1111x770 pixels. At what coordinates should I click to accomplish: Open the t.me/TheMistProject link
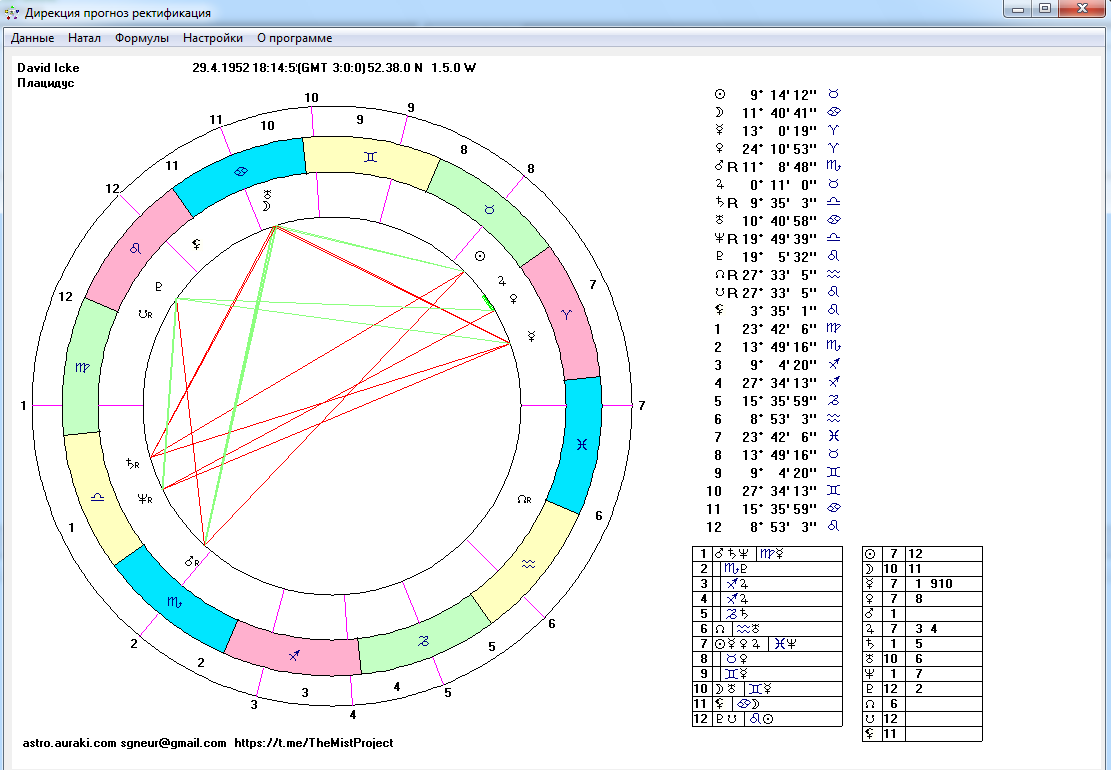313,743
